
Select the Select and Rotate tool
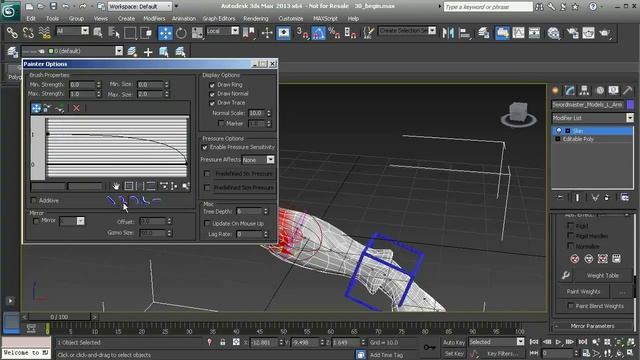pyautogui.click(x=181, y=33)
